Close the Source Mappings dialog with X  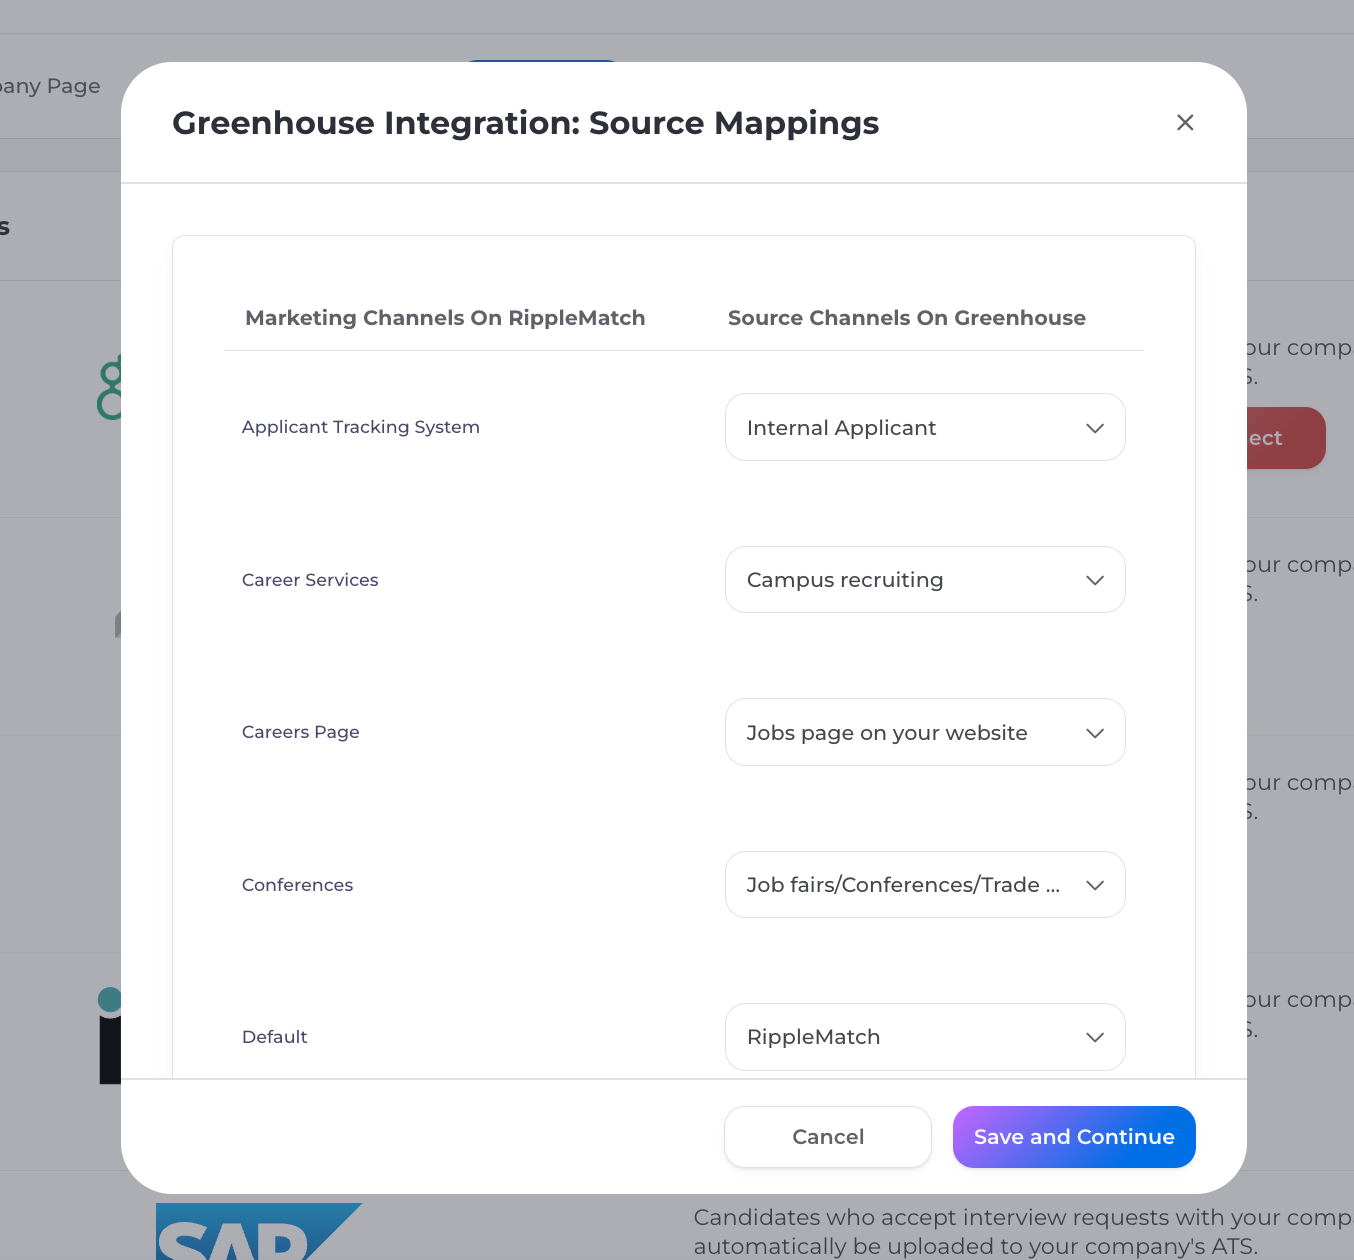(1185, 122)
